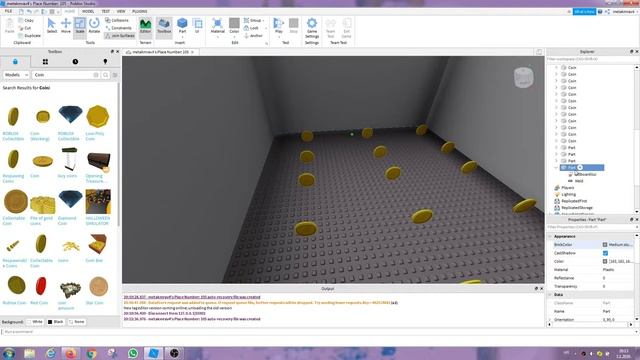Screen dimensions: 640x360
Task: Click Cut in the Clipboard group
Action: [x=25, y=28]
